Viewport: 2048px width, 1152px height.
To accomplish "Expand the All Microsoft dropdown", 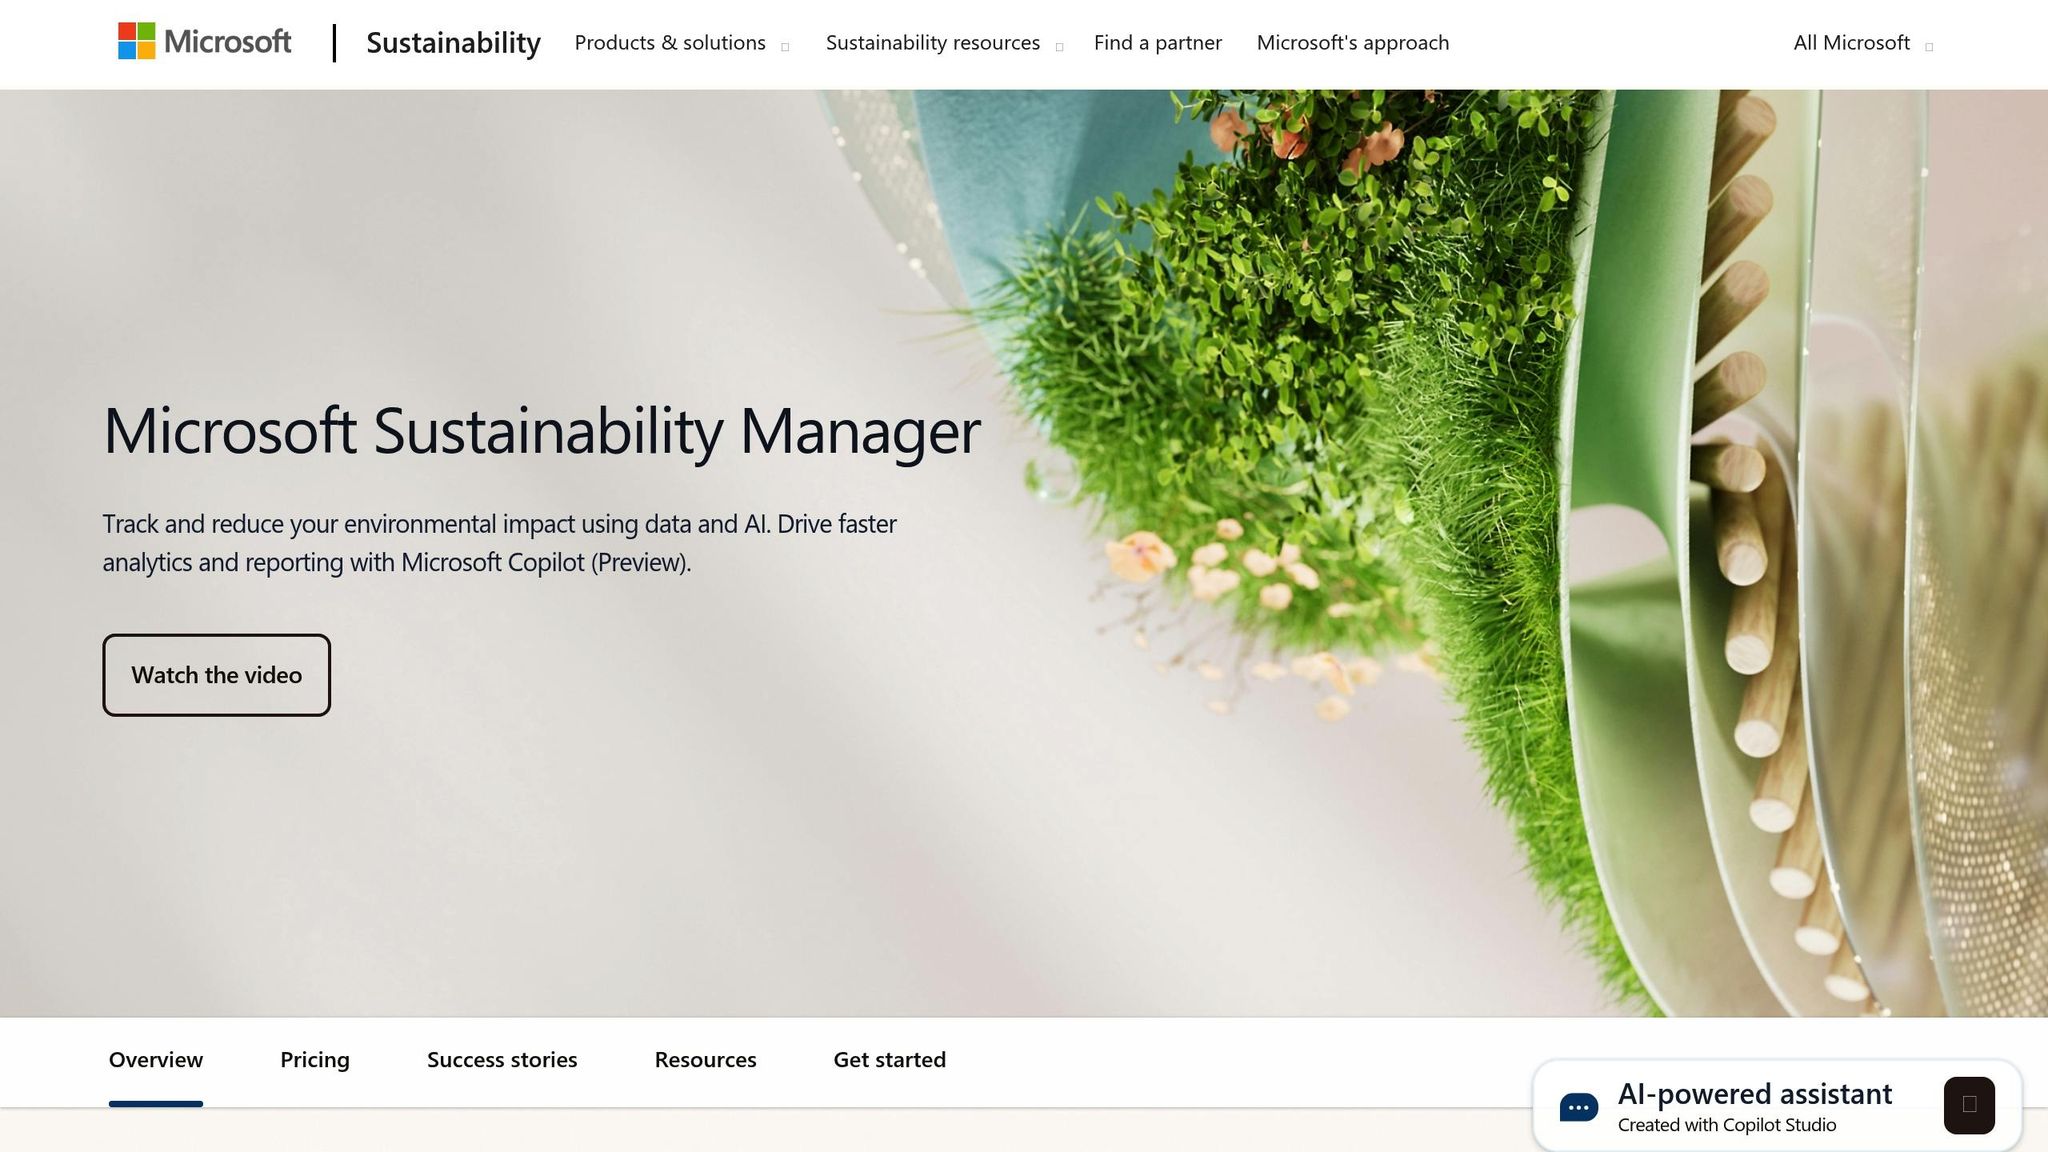I will point(1863,43).
